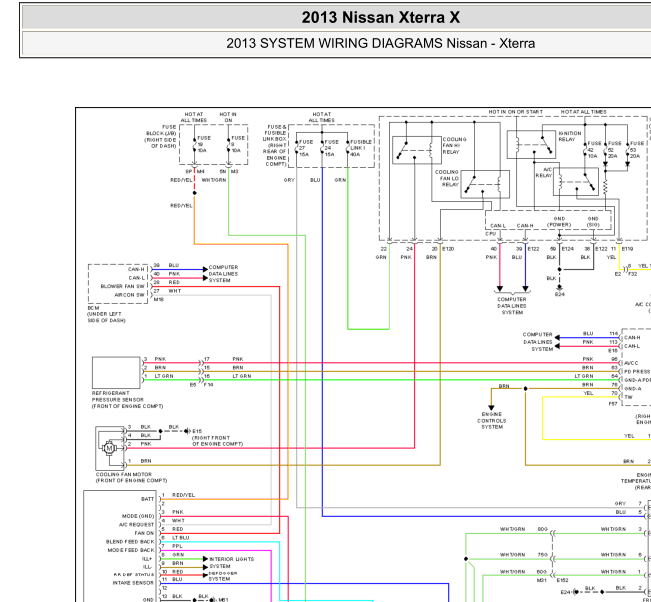Viewport: 651px width, 602px height.
Task: Select the FUSE BLOCK (J/B) label
Action: click(x=162, y=137)
